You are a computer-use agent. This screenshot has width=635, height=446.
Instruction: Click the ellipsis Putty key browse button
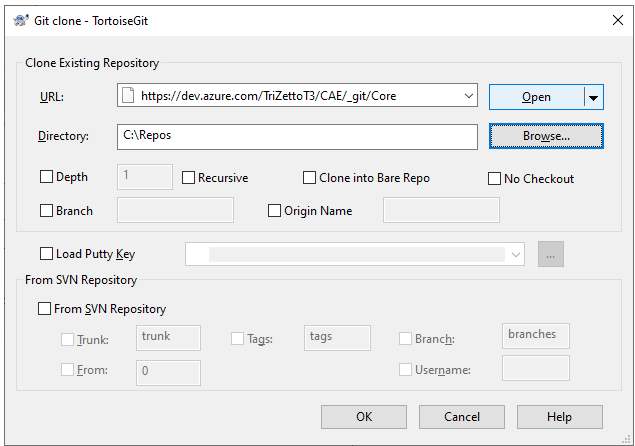pyautogui.click(x=551, y=255)
